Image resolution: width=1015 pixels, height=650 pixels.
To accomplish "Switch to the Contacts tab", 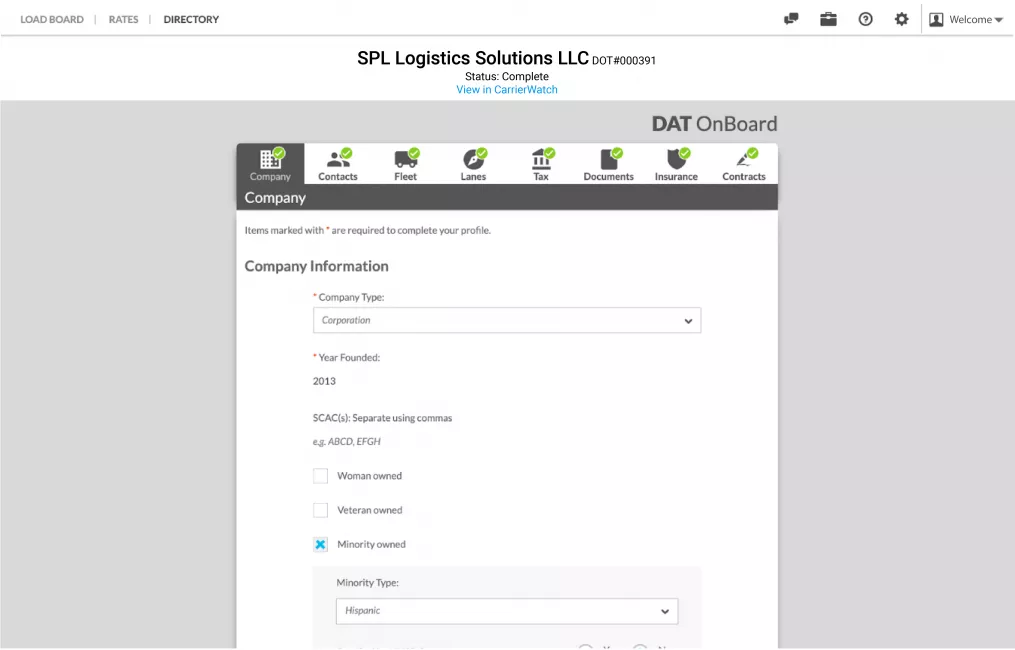I will click(x=338, y=164).
